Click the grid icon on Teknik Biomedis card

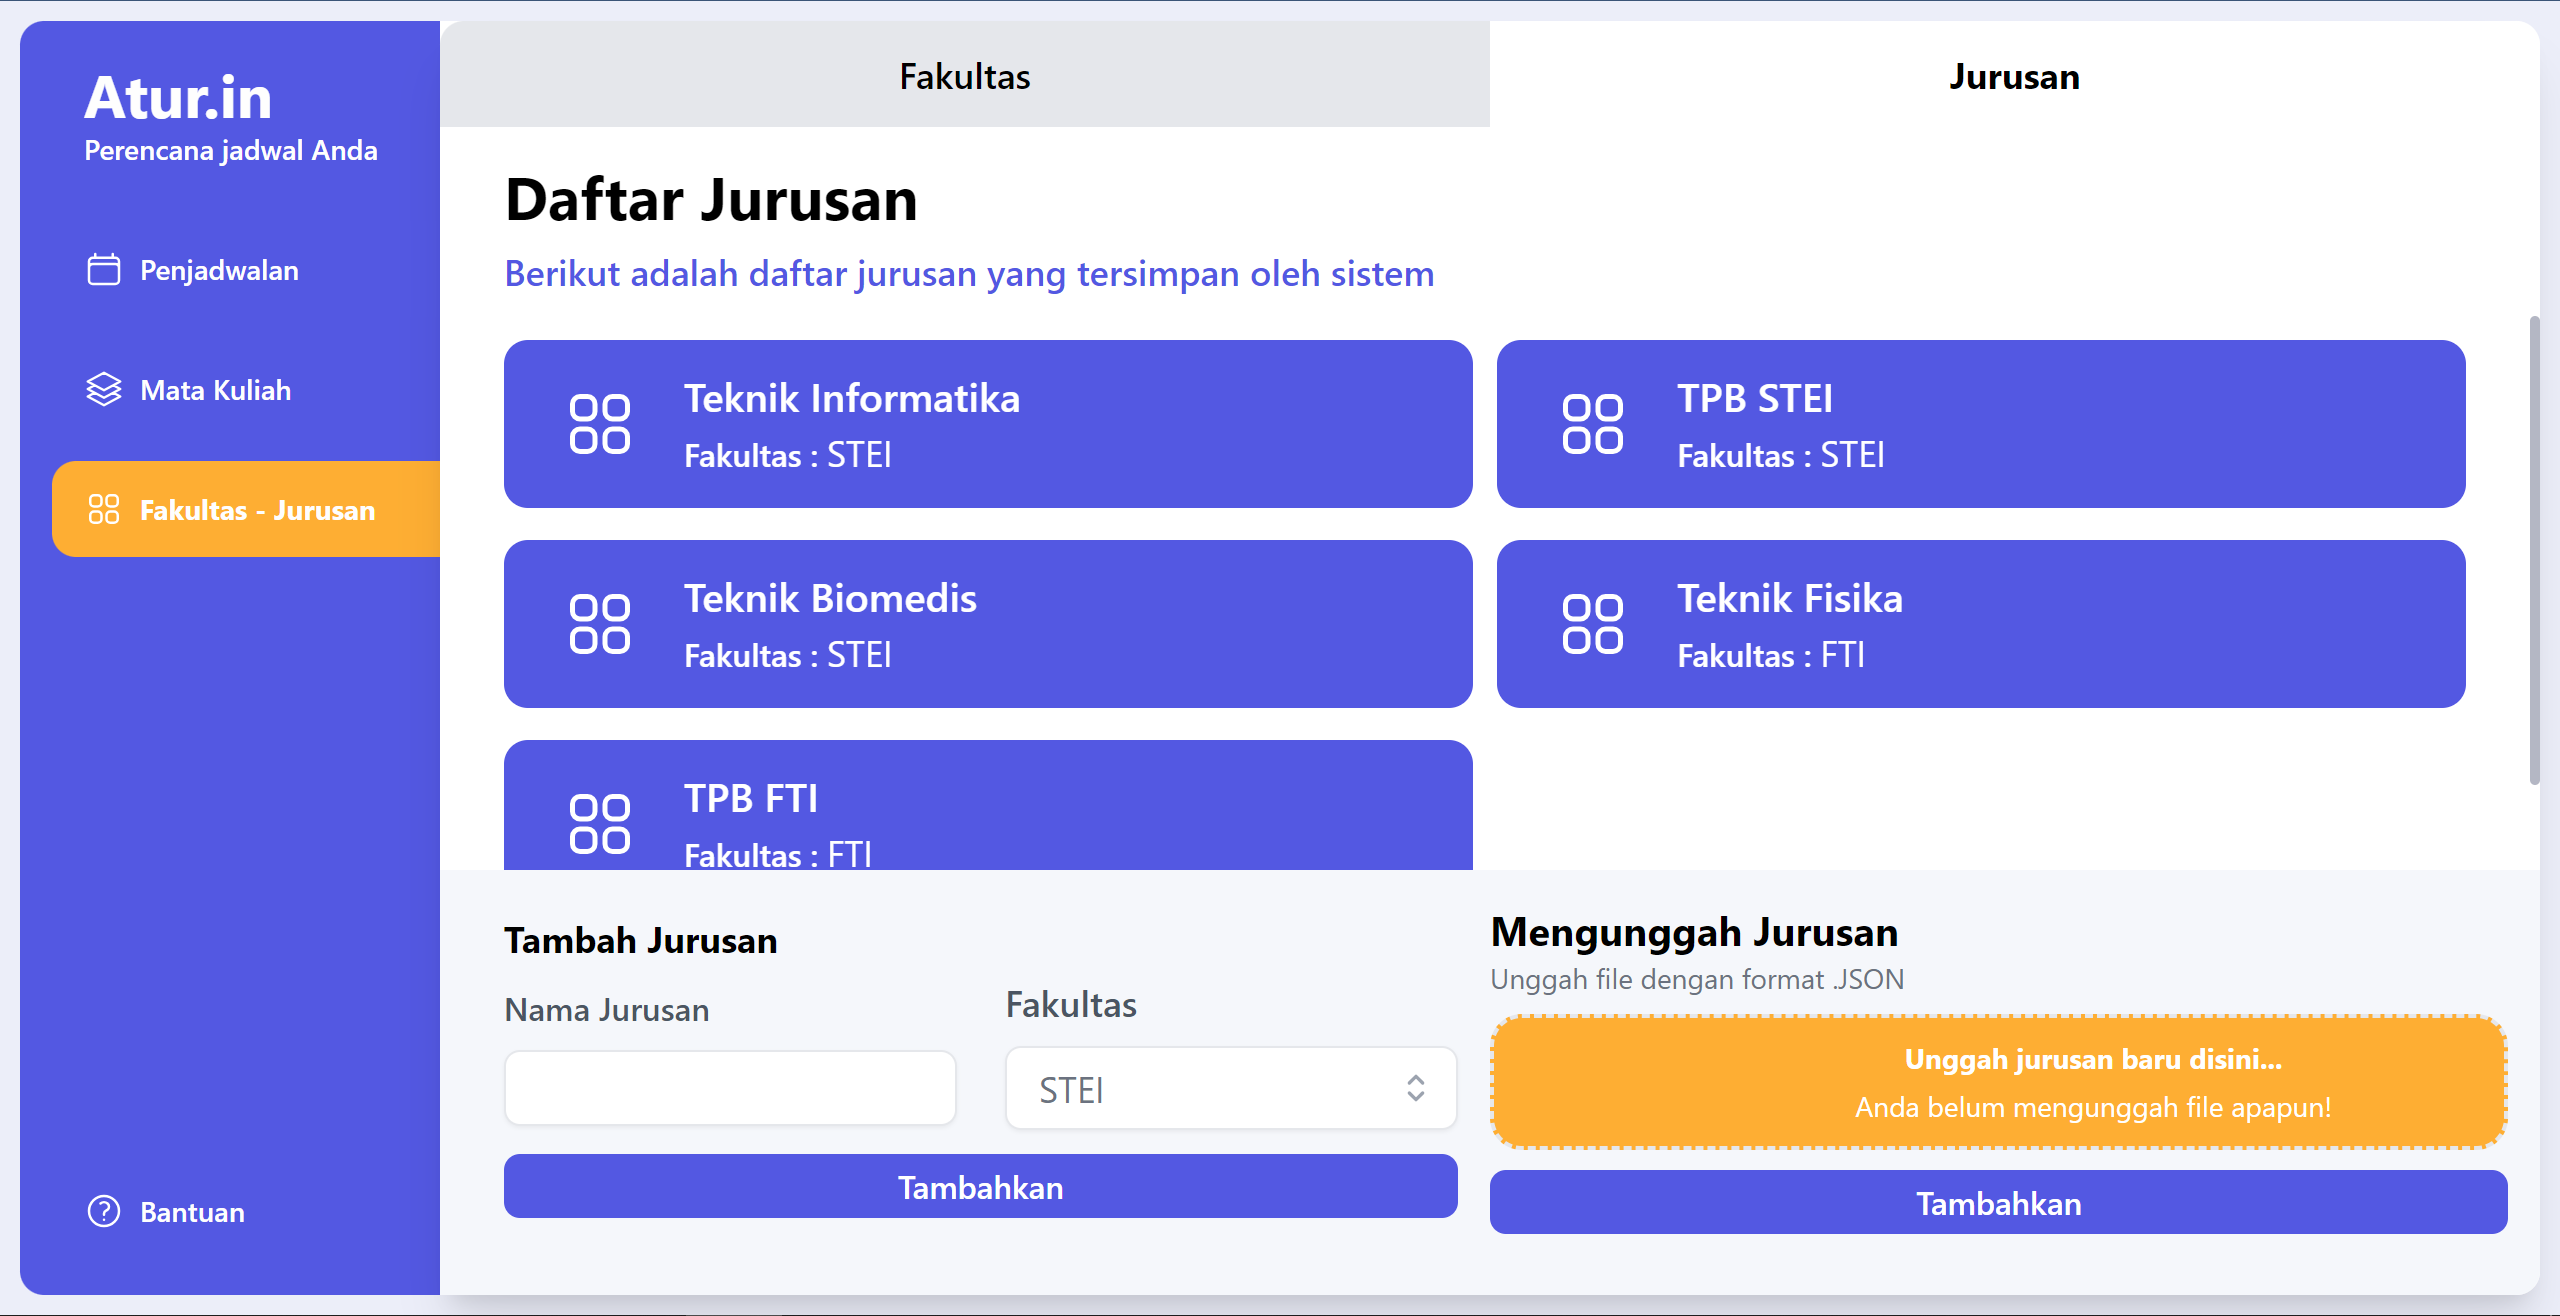pos(600,624)
